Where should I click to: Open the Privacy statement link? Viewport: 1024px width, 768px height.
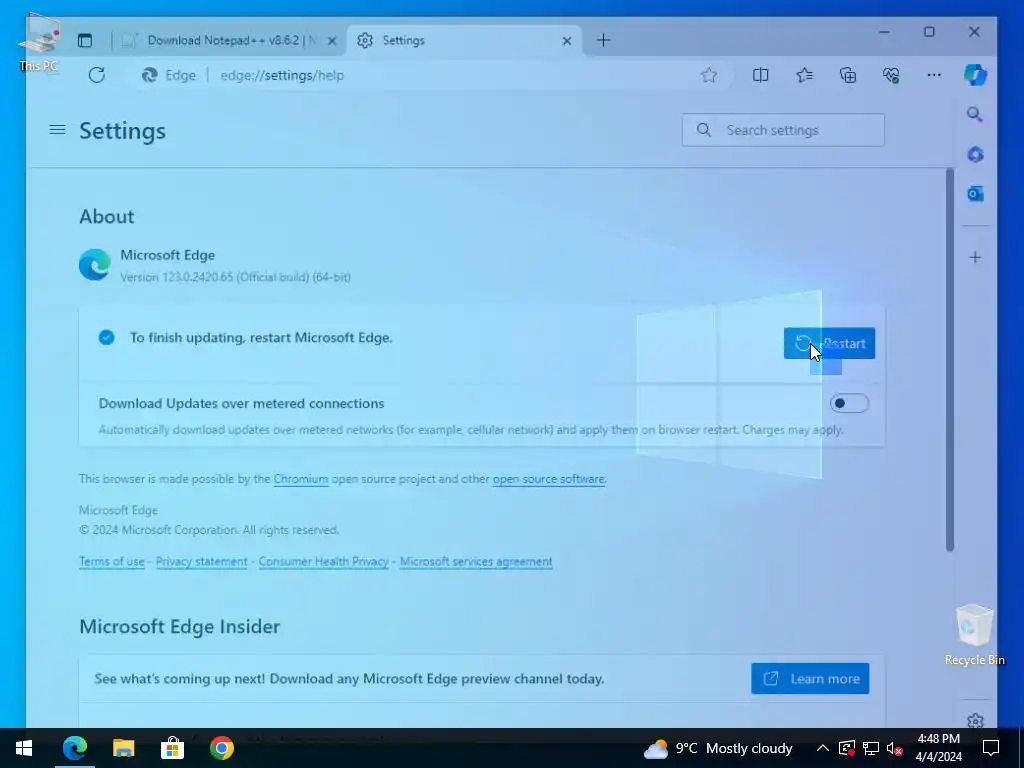(x=201, y=562)
